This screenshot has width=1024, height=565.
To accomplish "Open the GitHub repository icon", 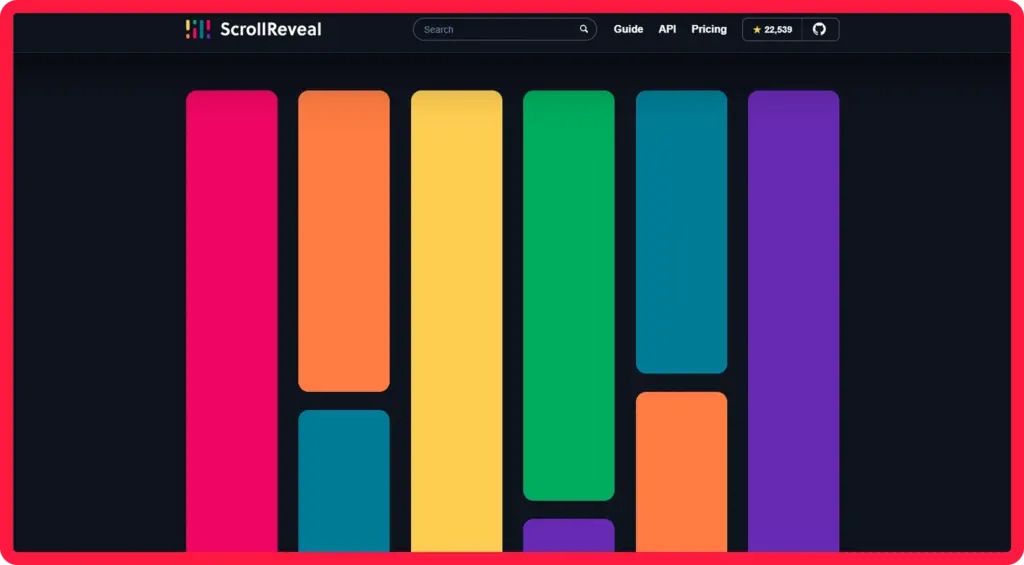I will coord(819,29).
